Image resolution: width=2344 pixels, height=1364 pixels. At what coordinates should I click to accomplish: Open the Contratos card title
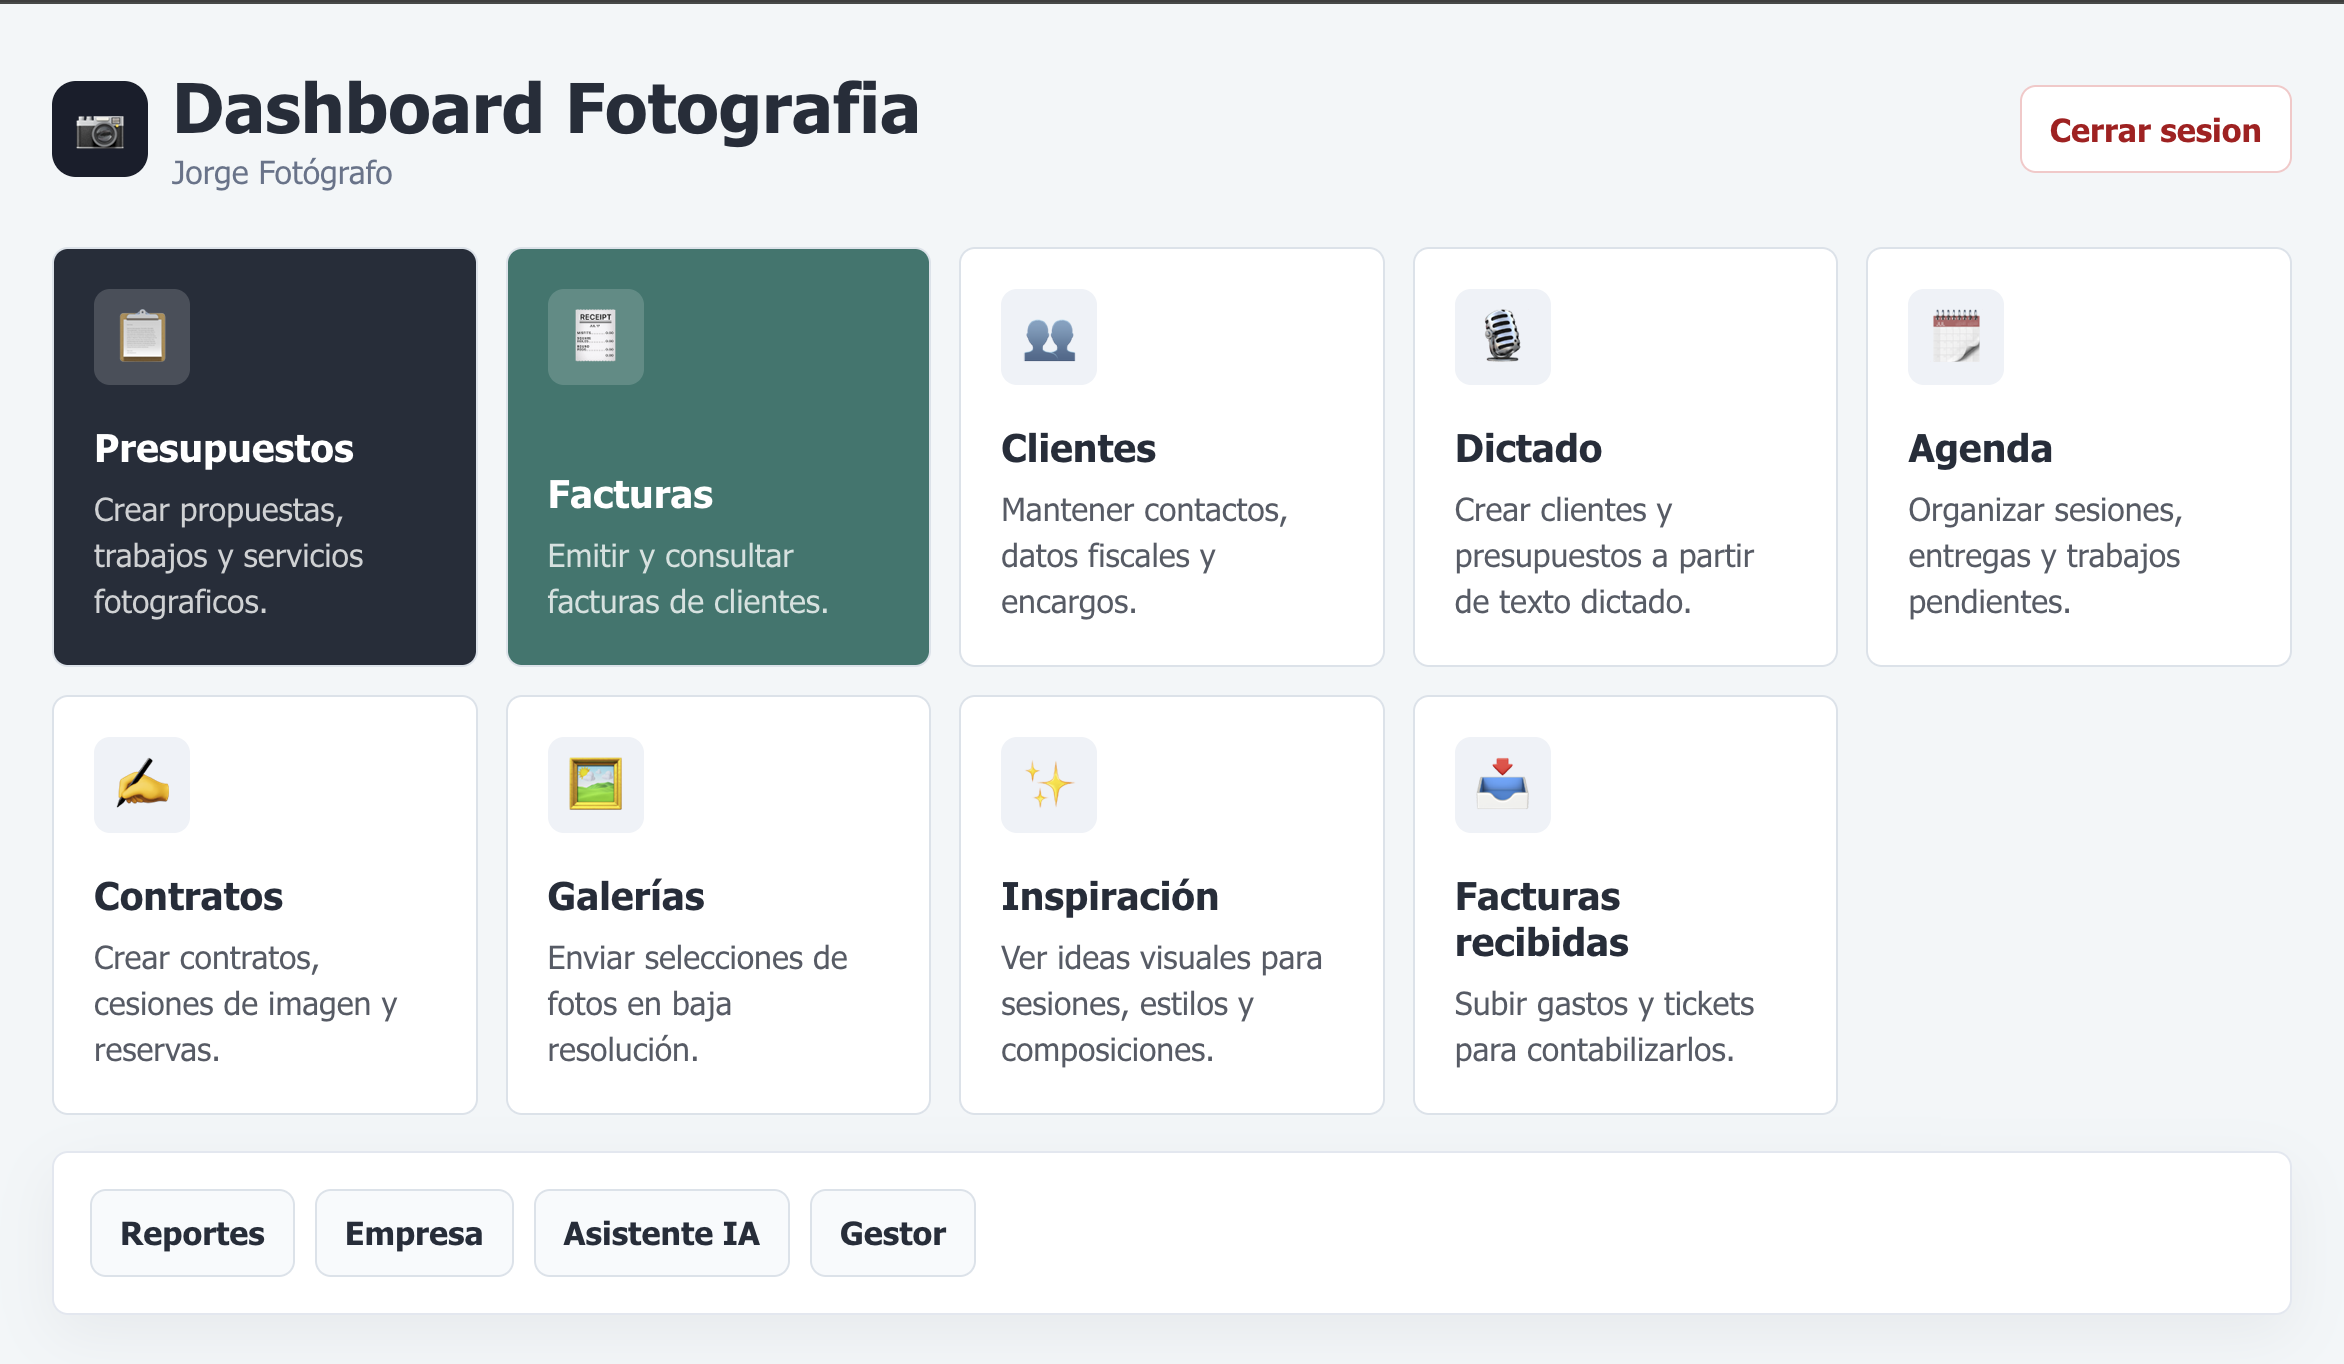[188, 896]
